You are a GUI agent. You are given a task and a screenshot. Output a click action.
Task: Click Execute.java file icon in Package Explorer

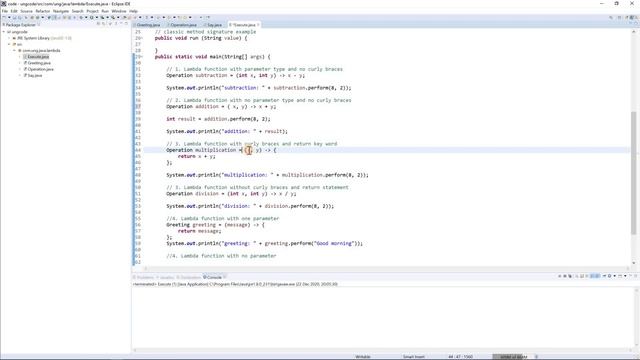25,57
